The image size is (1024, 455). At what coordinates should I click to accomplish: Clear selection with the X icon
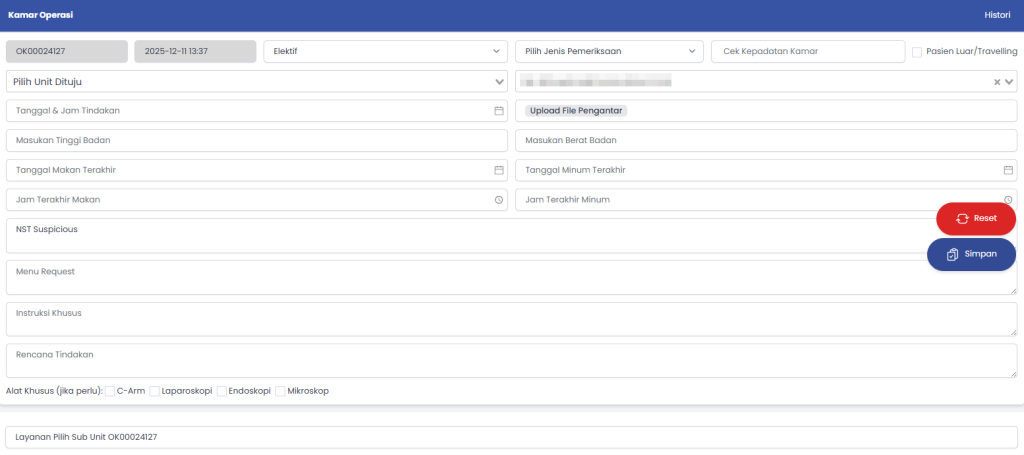[996, 82]
